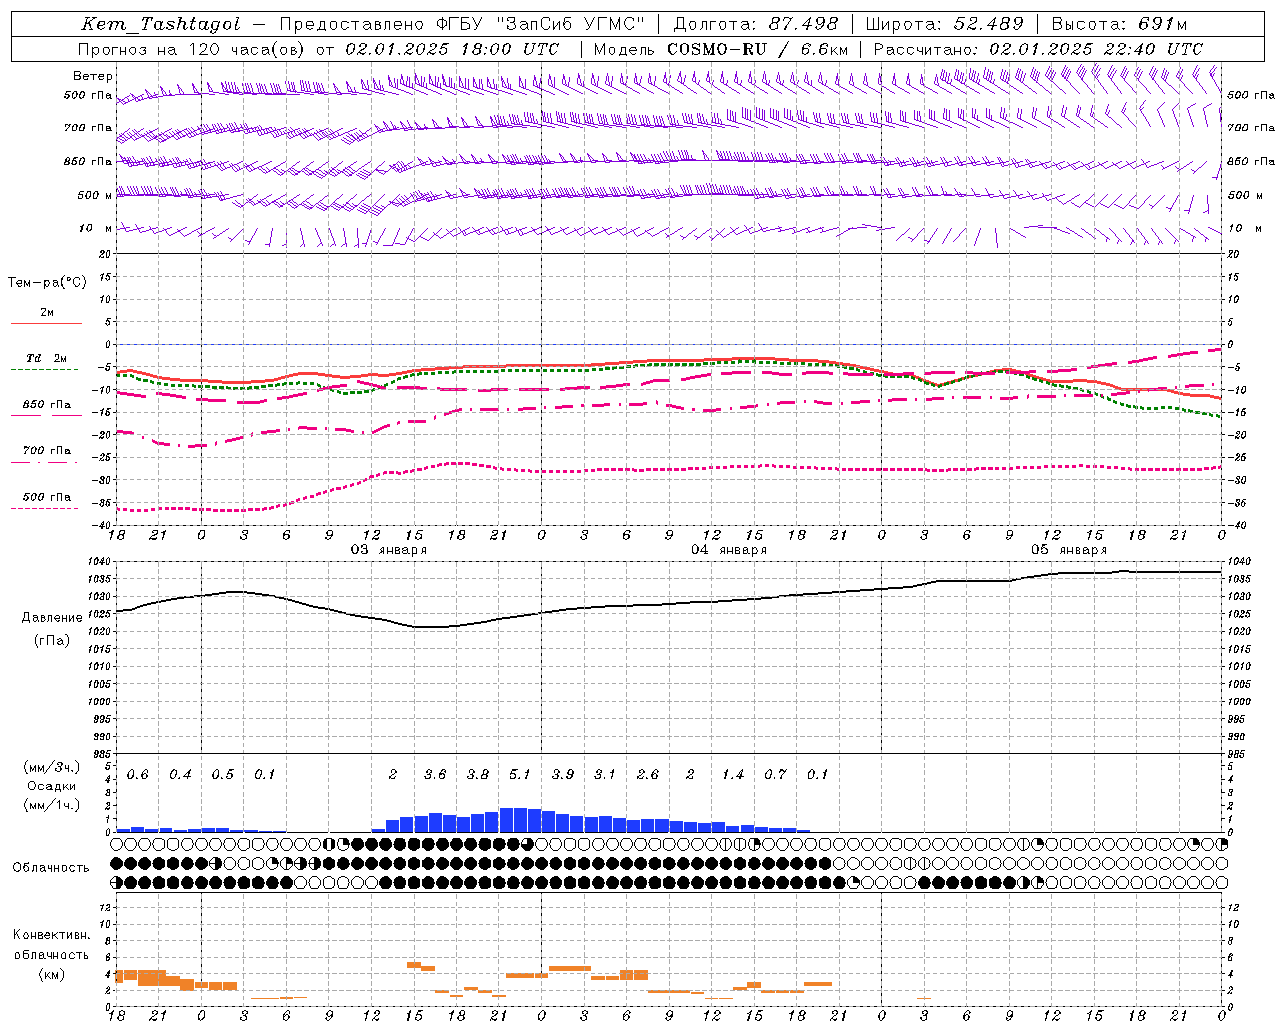The height and width of the screenshot is (1024, 1280).
Task: Click the 05 января date label
Action: [x=1069, y=550]
